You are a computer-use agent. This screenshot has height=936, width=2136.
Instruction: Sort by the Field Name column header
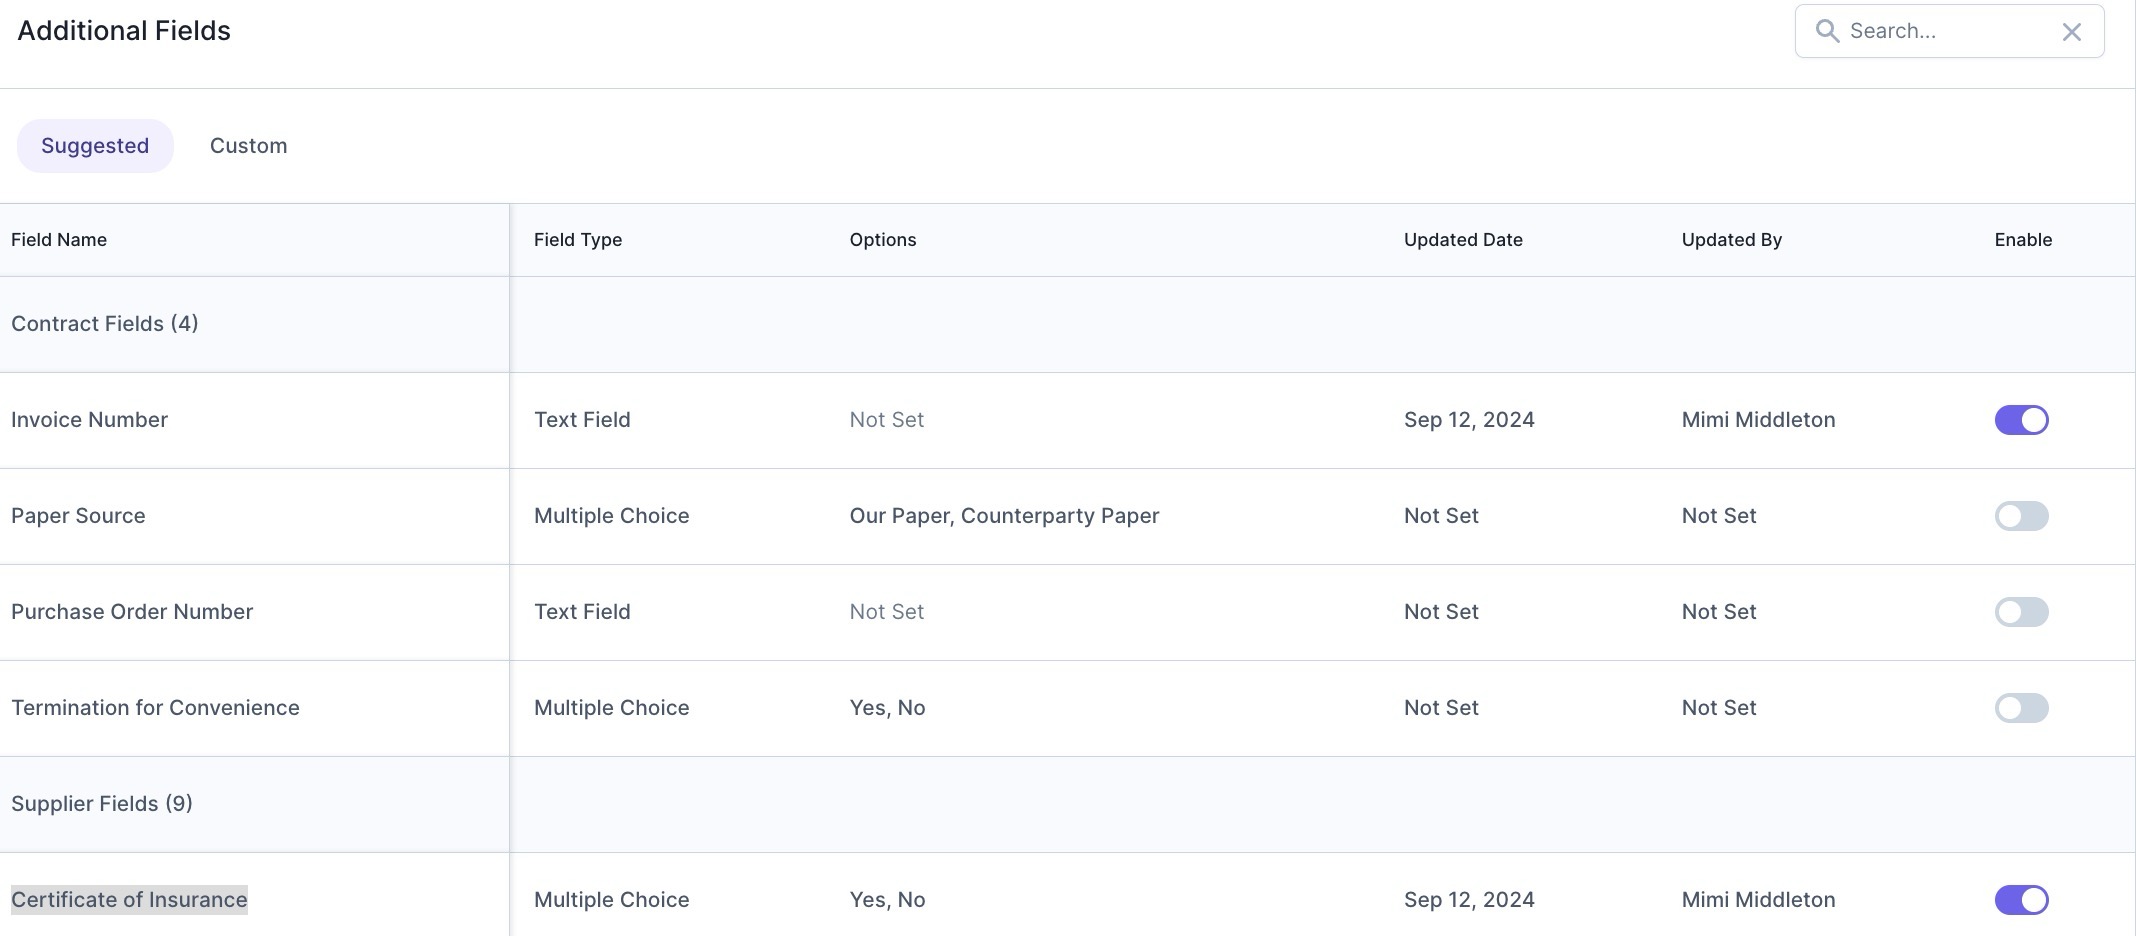(x=59, y=240)
